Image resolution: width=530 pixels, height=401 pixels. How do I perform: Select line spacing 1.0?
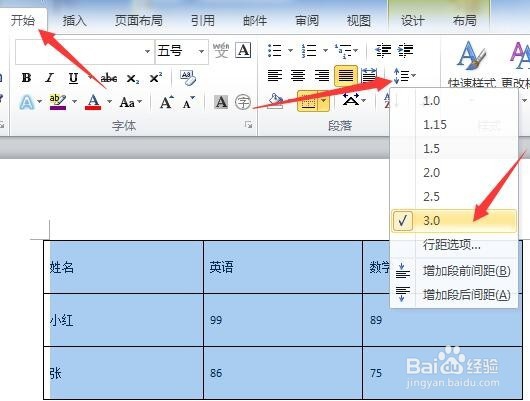(454, 101)
